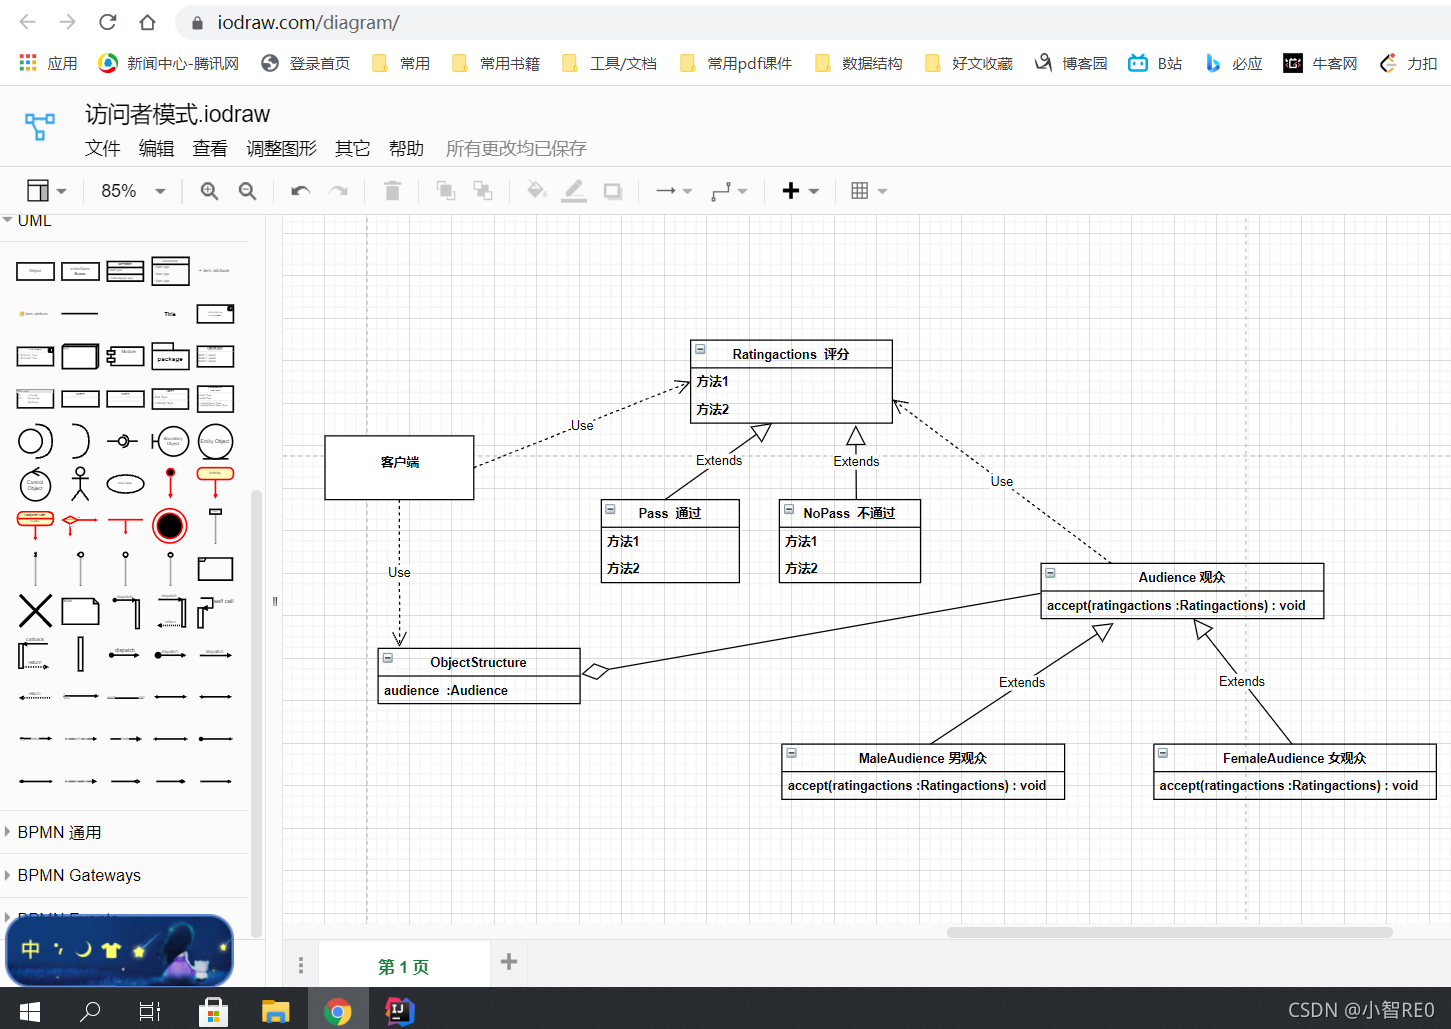Screen dimensions: 1451x1029
Task: Collapse the Ratingactions class box
Action: [x=700, y=350]
